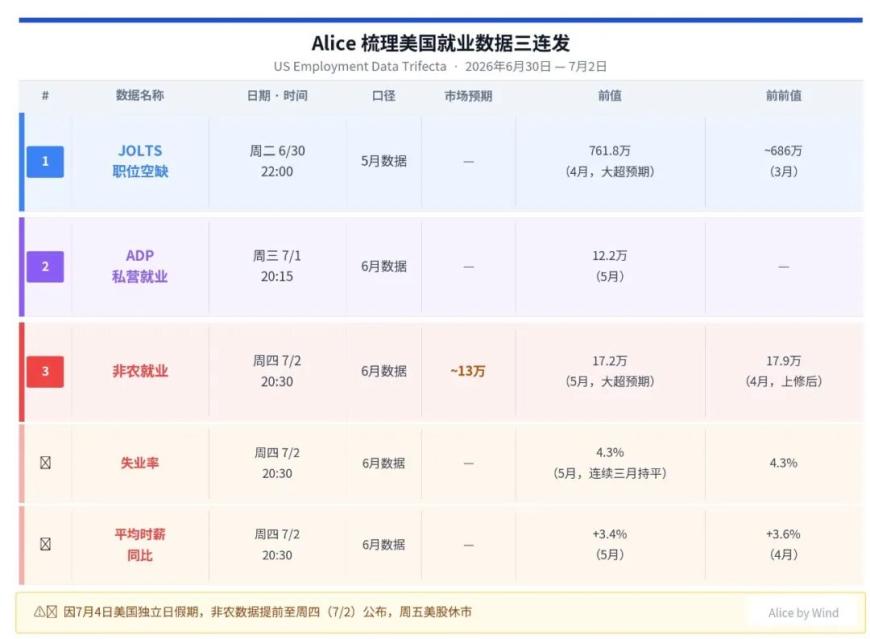870x639 pixels.
Task: Click the red number 3 badge
Action: 45,371
